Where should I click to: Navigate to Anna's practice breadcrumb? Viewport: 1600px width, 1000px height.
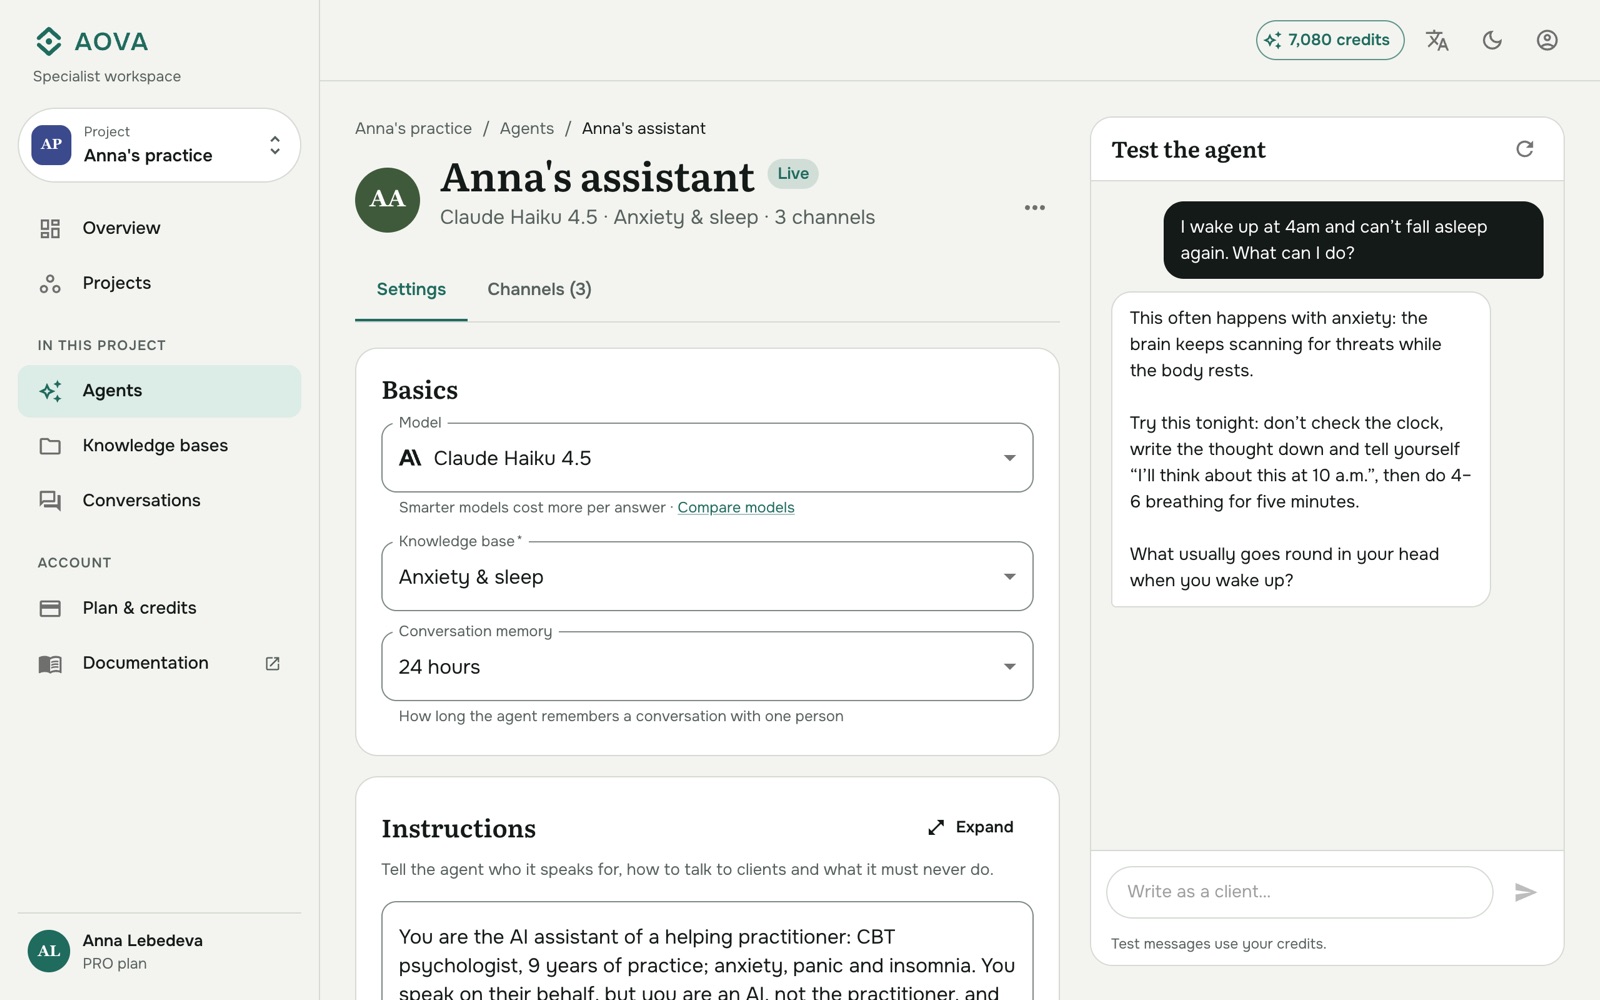click(413, 129)
